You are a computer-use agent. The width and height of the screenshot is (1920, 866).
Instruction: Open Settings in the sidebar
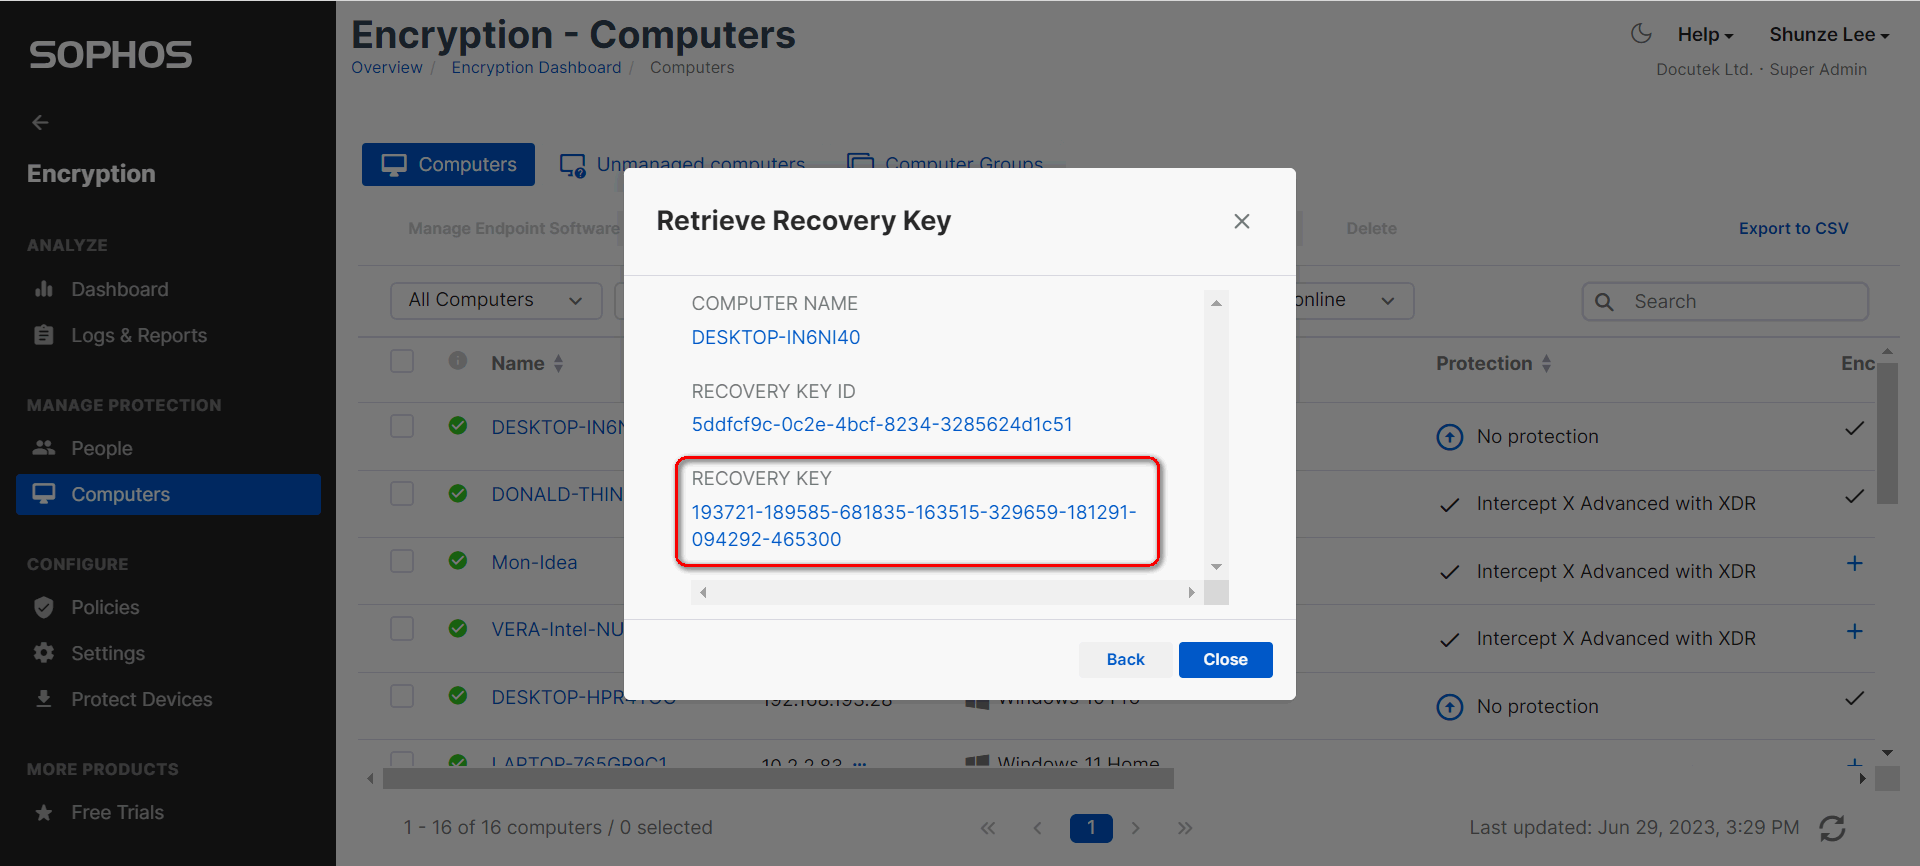point(108,653)
